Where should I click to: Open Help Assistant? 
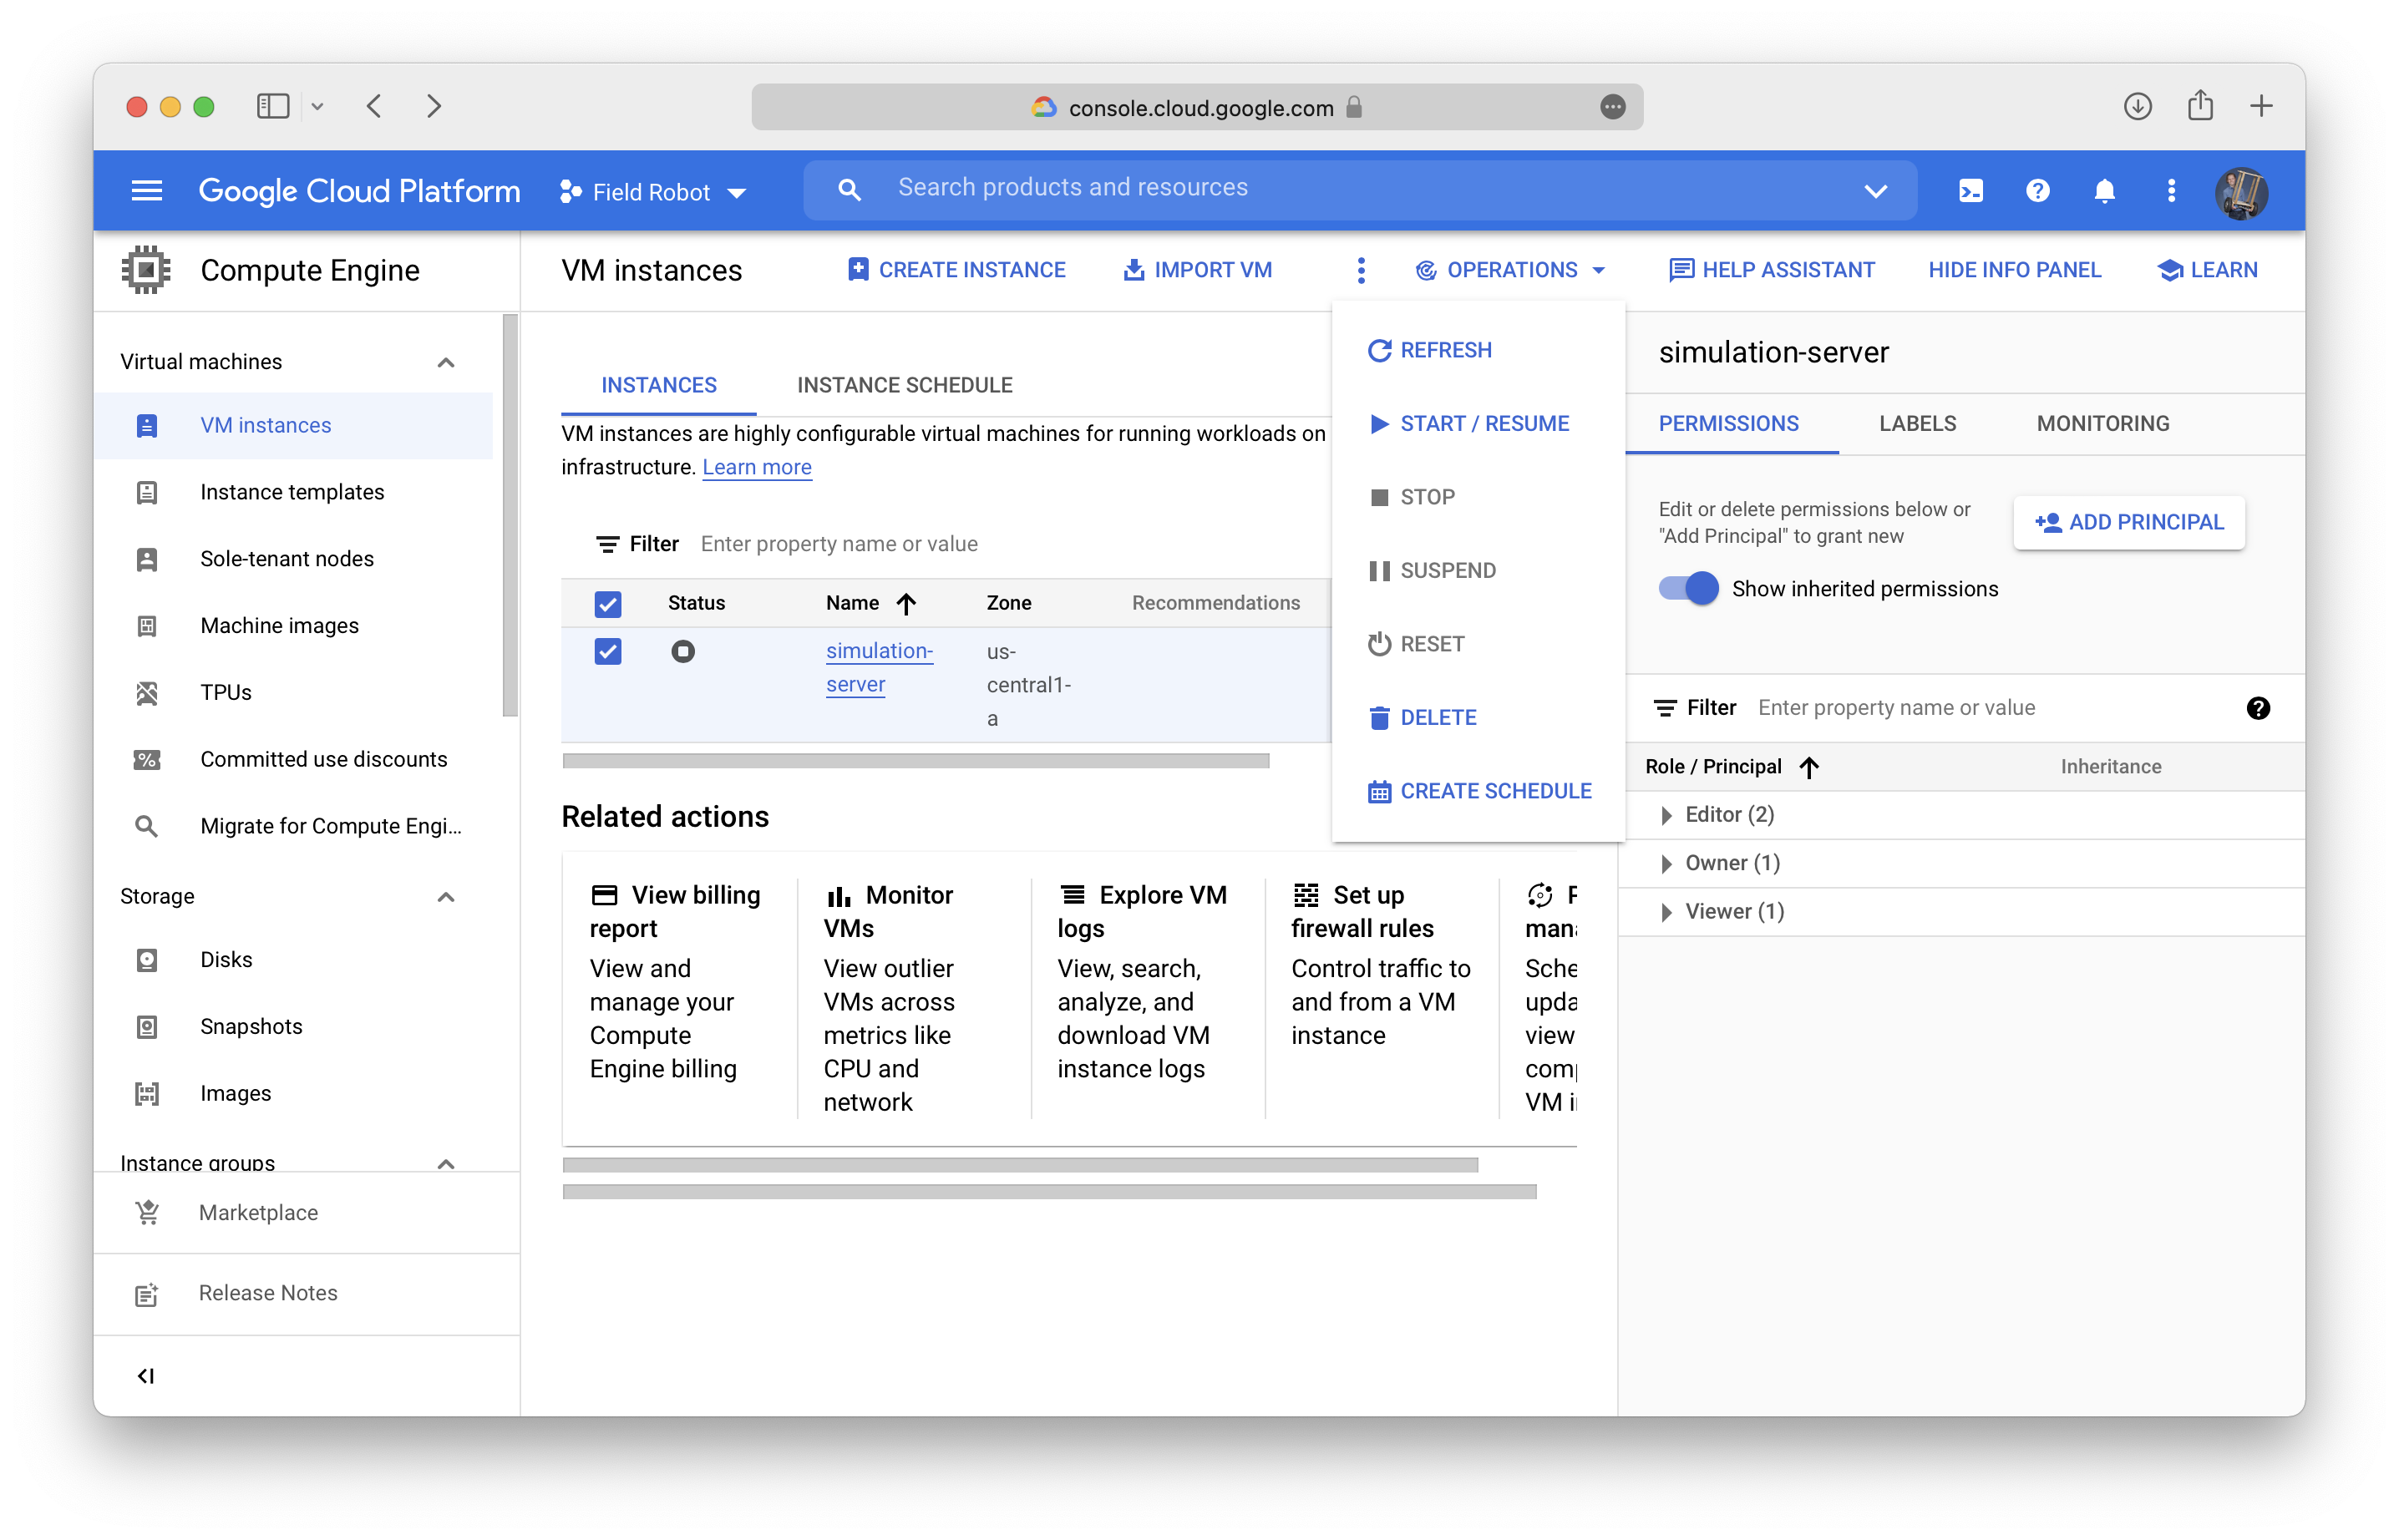click(1771, 270)
